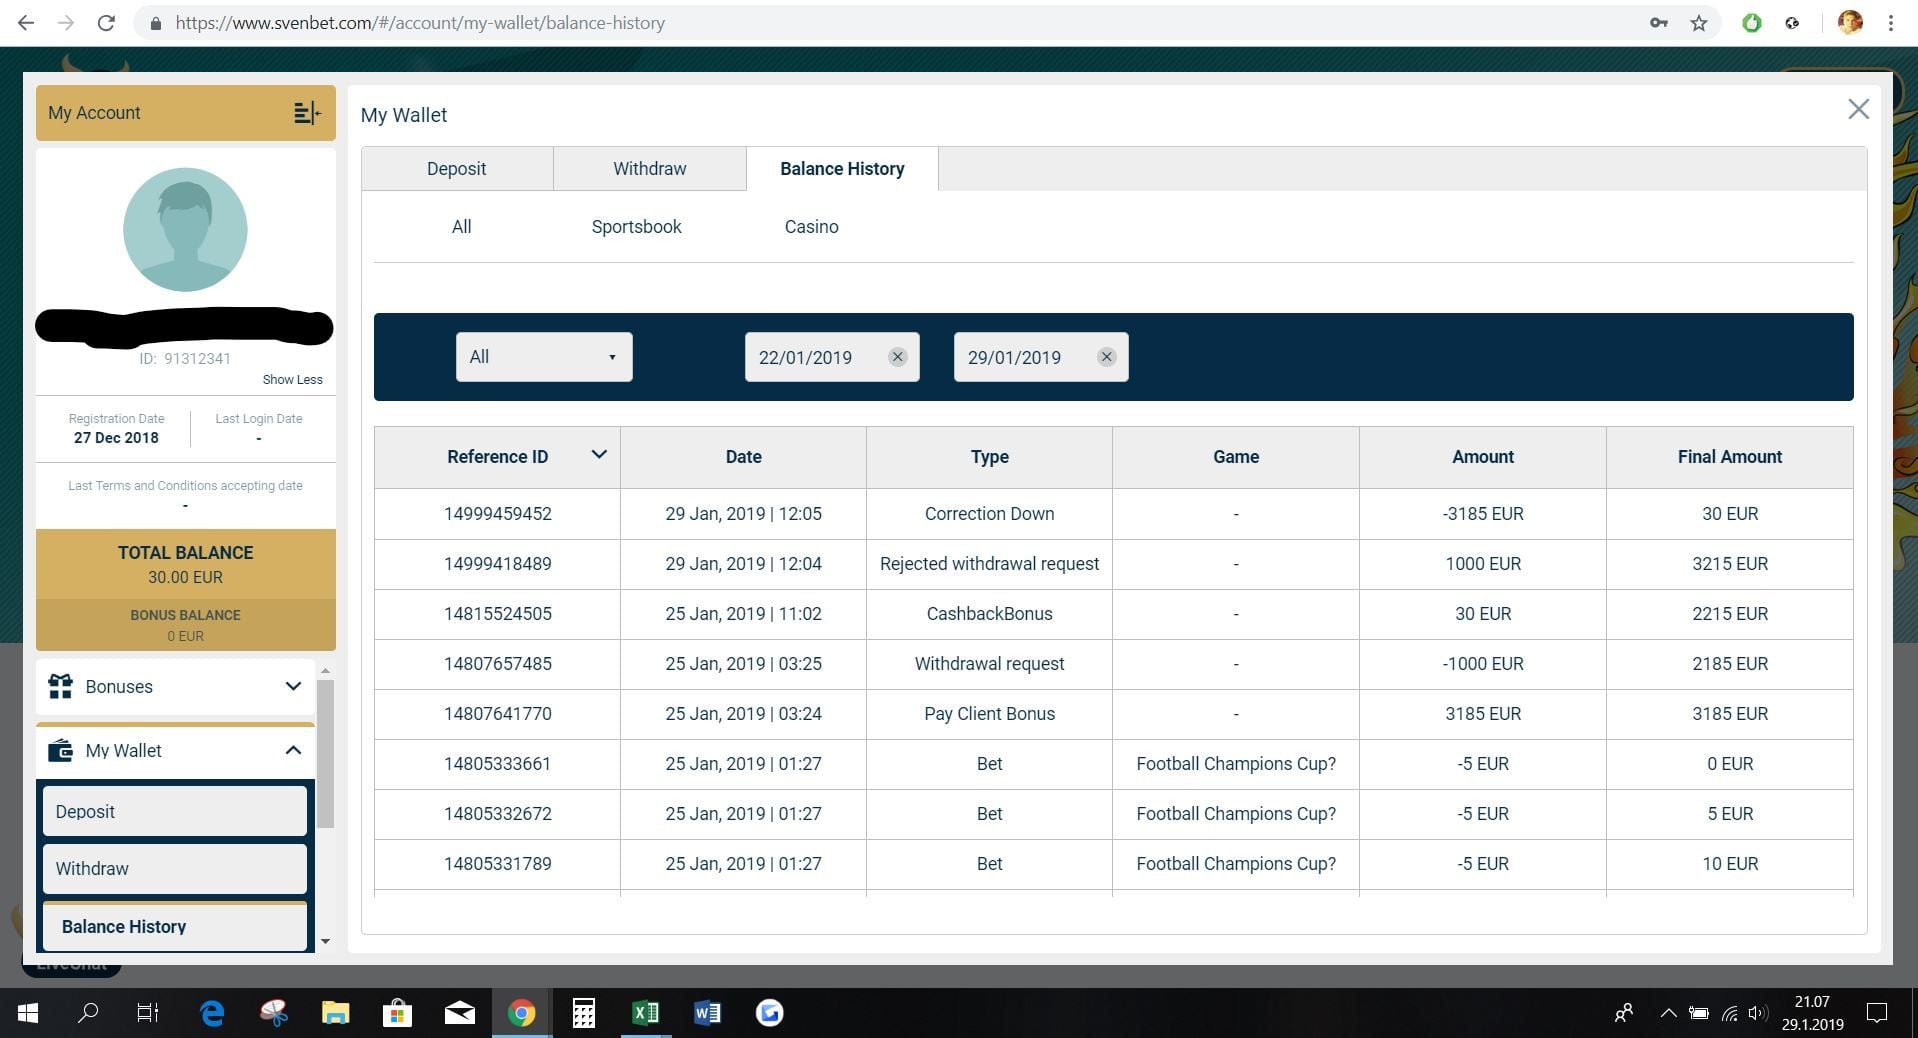Clear the 22/01/2019 start date

(897, 357)
